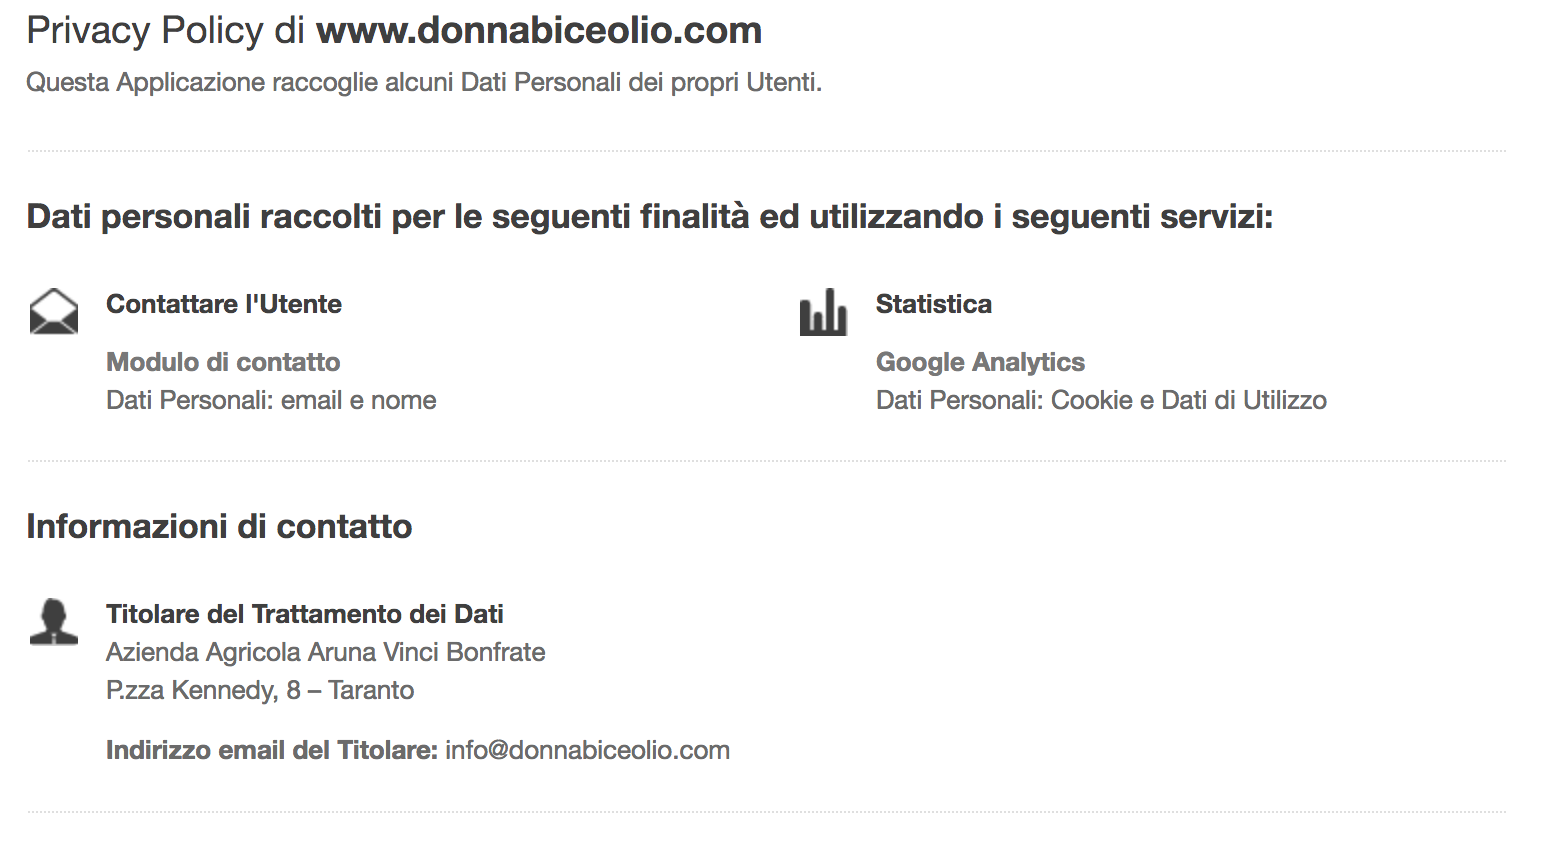Click the P.zza Kennedy, 8 – Taranto address
This screenshot has height=846, width=1550.
click(x=260, y=690)
